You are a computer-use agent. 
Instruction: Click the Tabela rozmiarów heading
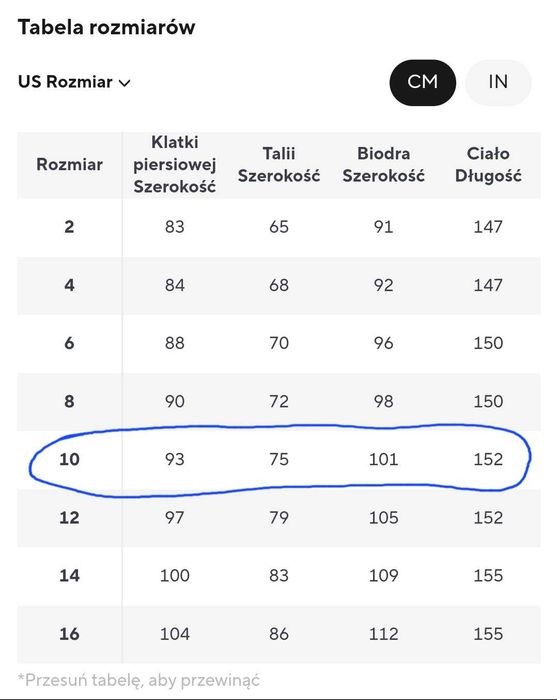[x=106, y=27]
